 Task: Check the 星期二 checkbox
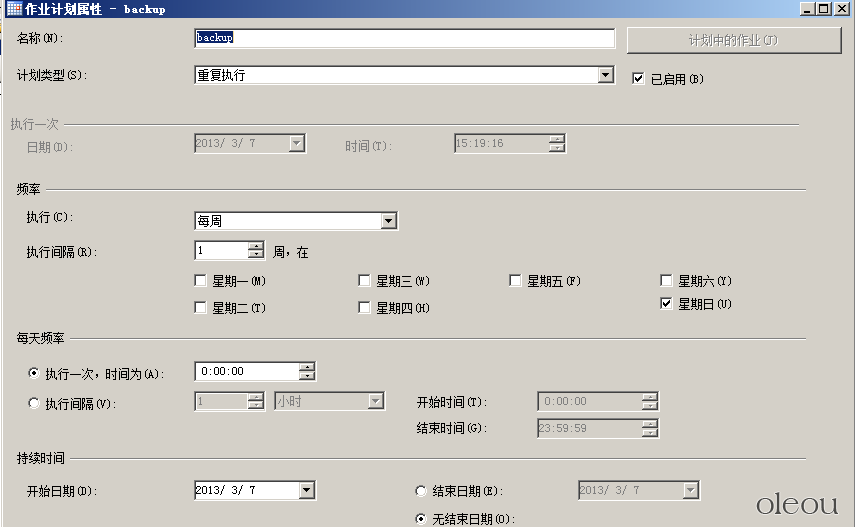200,308
